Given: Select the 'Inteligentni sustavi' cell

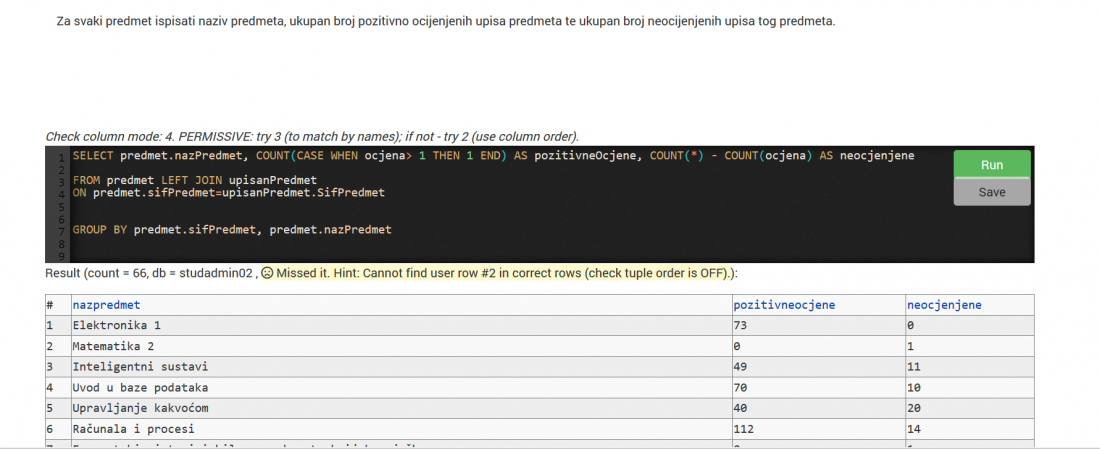Looking at the screenshot, I should (401, 366).
